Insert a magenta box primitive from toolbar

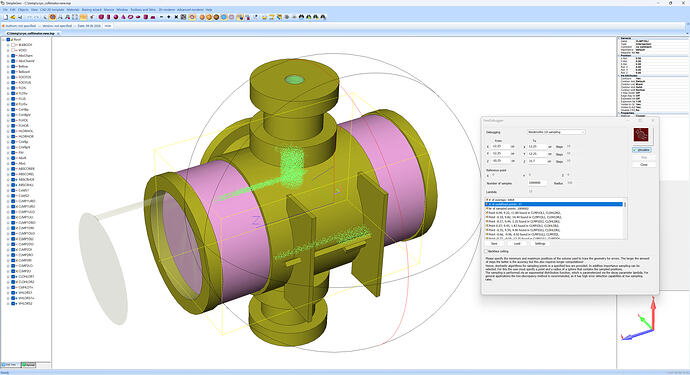[101, 17]
